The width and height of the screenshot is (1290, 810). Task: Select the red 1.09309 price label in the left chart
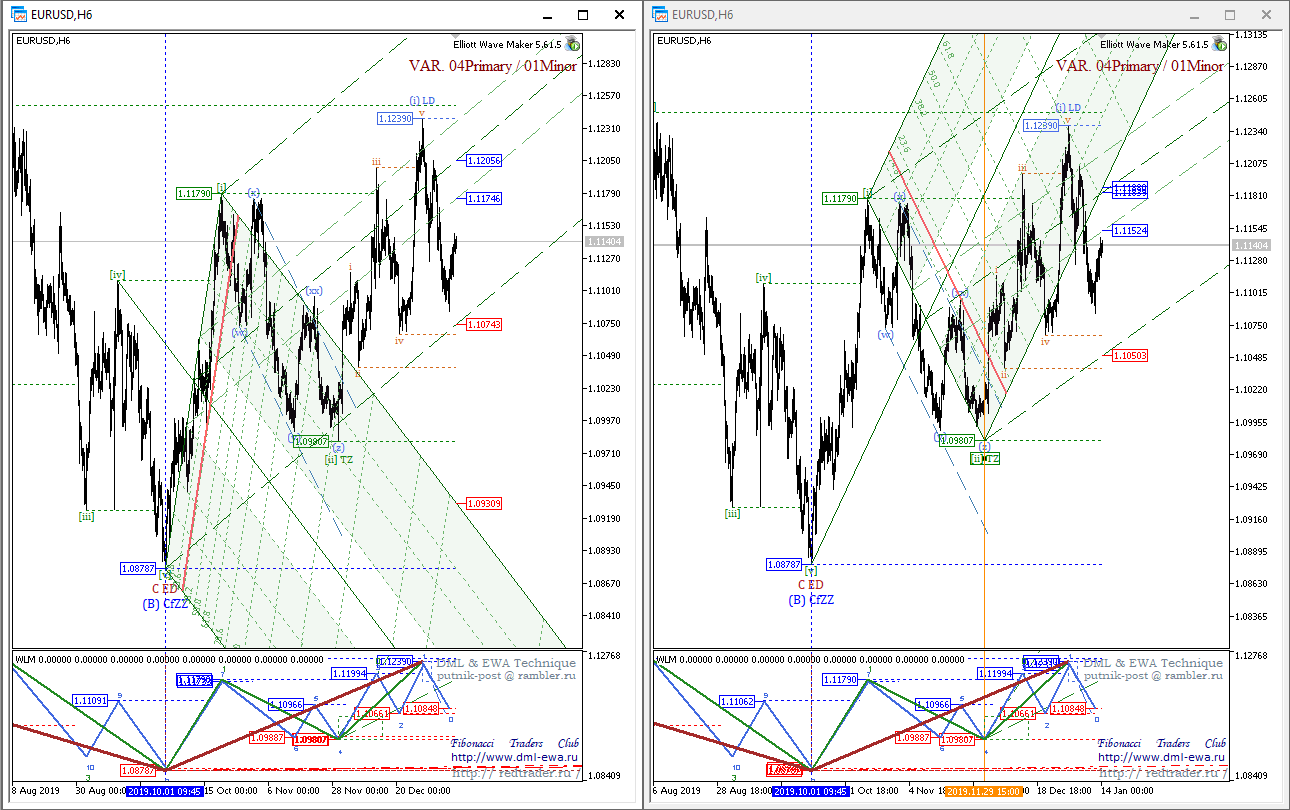[x=485, y=503]
